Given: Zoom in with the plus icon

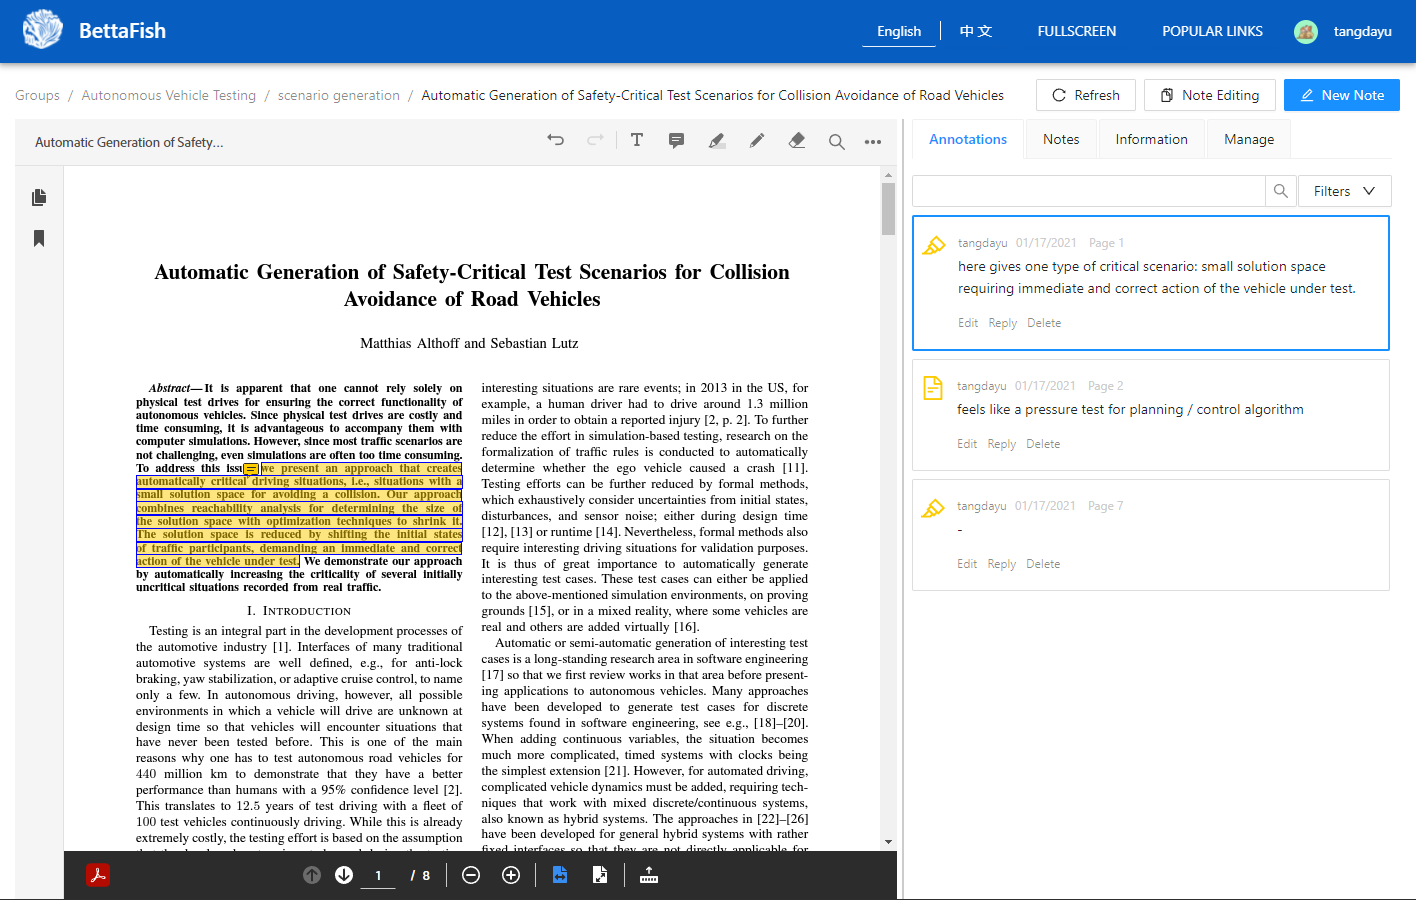Looking at the screenshot, I should (511, 875).
